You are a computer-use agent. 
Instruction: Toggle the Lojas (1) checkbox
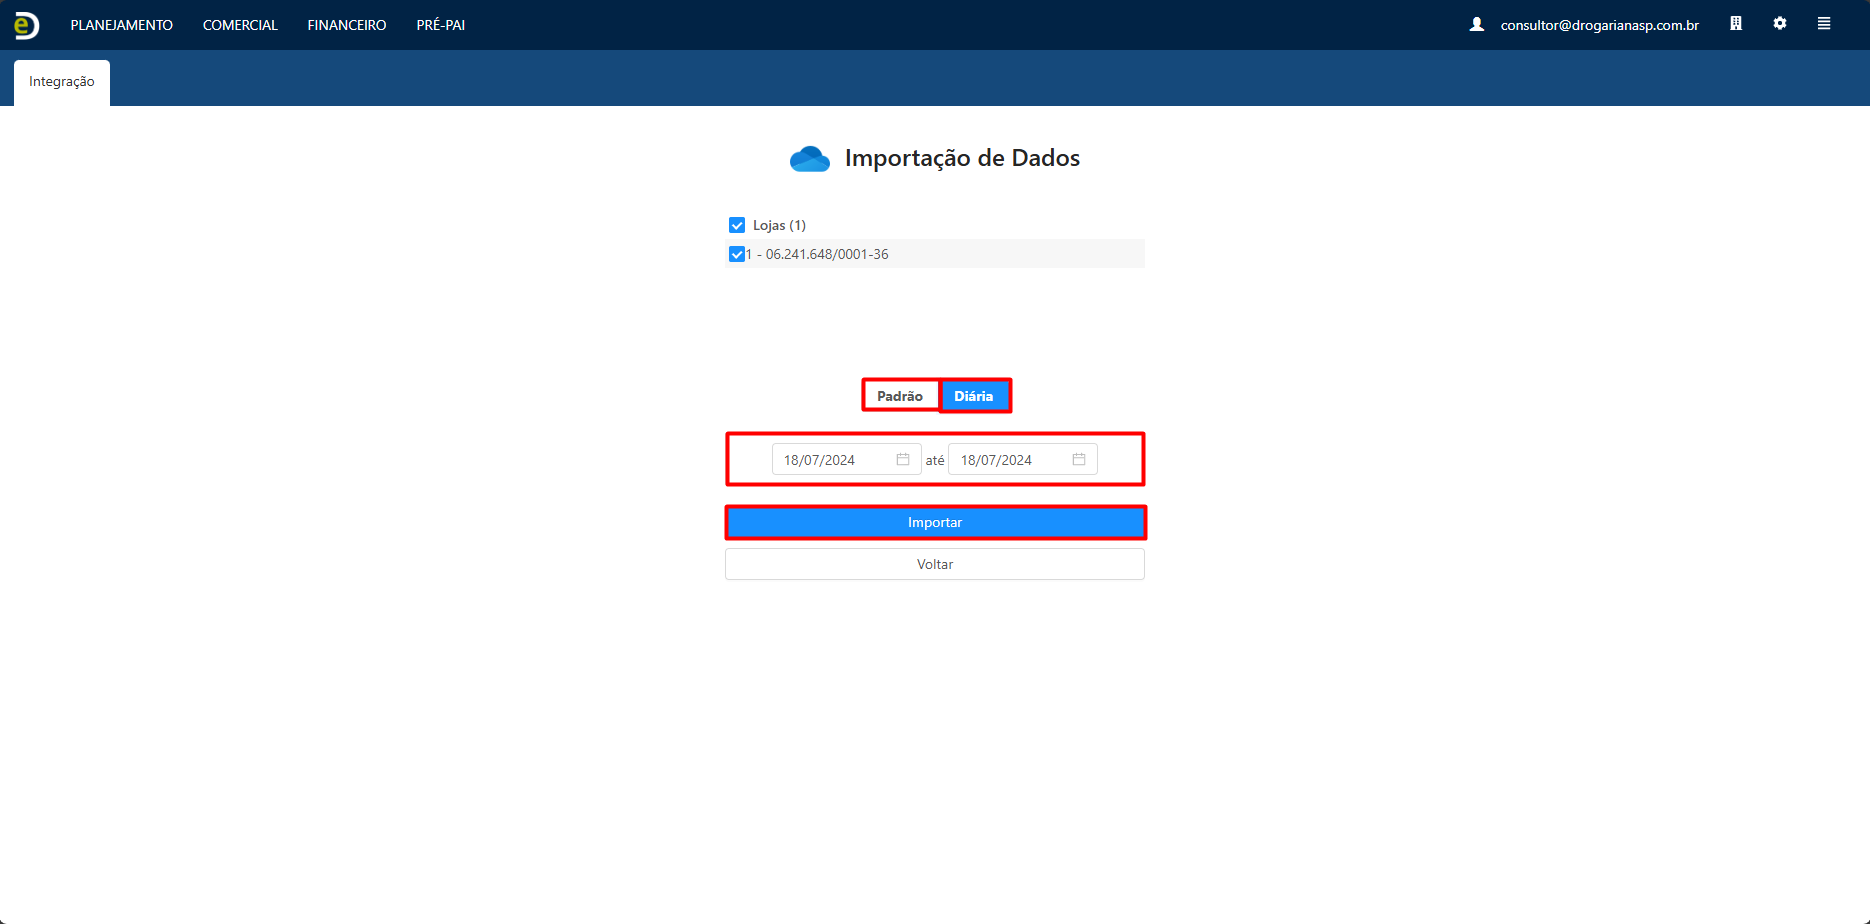(x=737, y=225)
